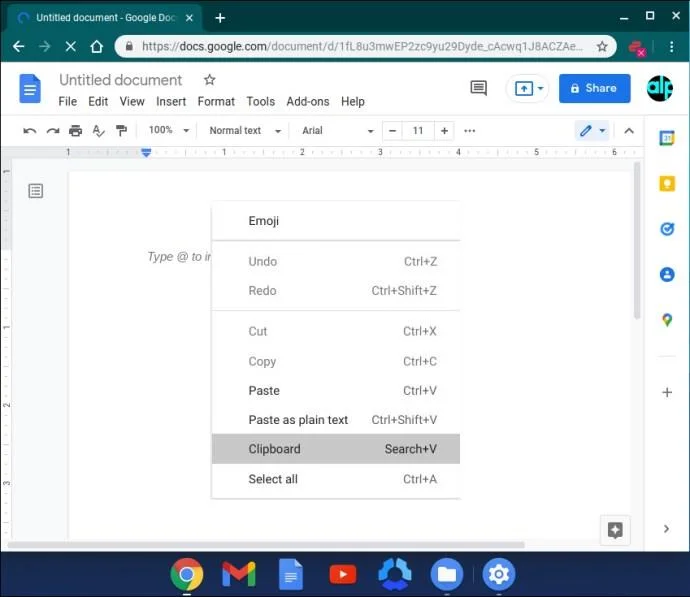Screen dimensions: 690x597
Task: Open Contacts in side panel
Action: [667, 275]
